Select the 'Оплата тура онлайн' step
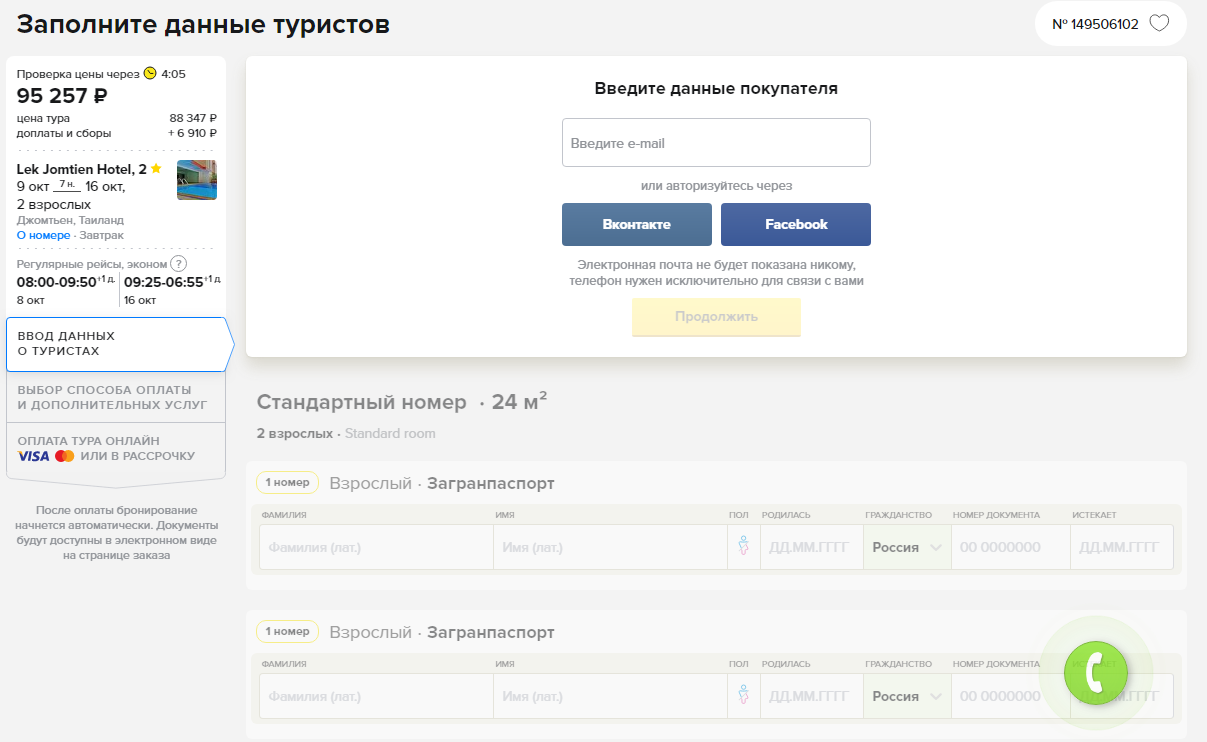Image resolution: width=1207 pixels, height=742 pixels. pos(116,448)
